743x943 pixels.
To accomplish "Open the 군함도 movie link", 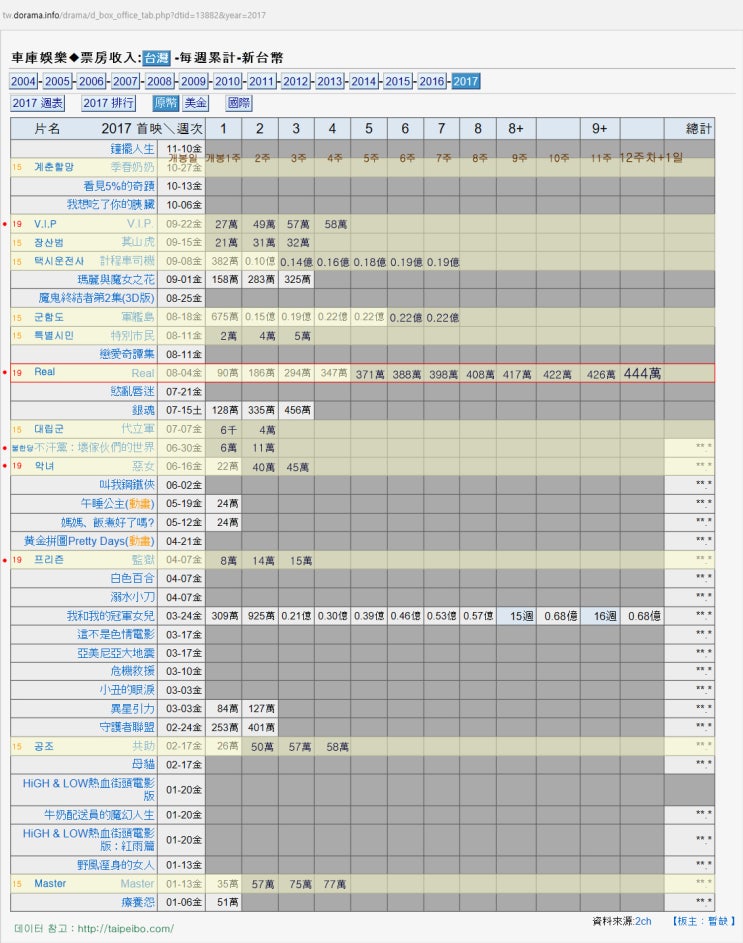I will 49,317.
